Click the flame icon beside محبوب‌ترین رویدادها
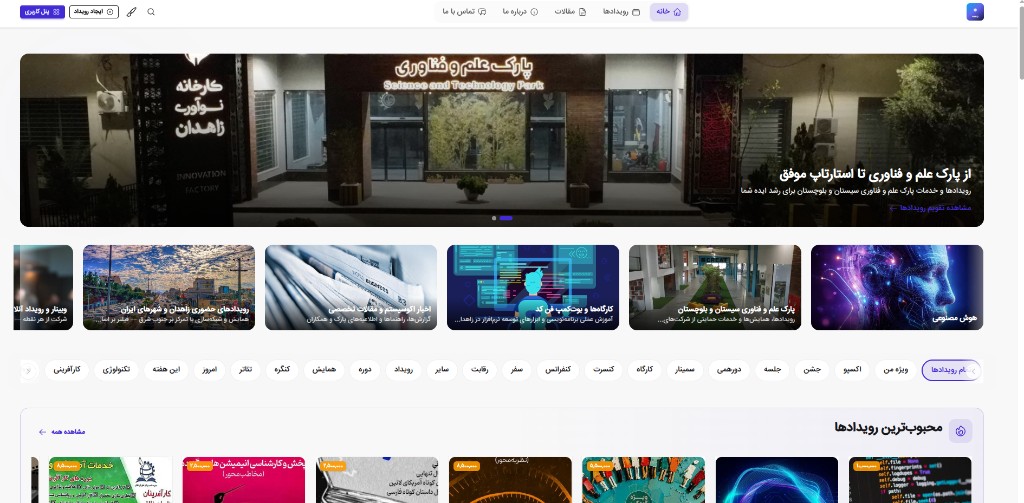Screen dimensions: 1024x503 (960, 431)
